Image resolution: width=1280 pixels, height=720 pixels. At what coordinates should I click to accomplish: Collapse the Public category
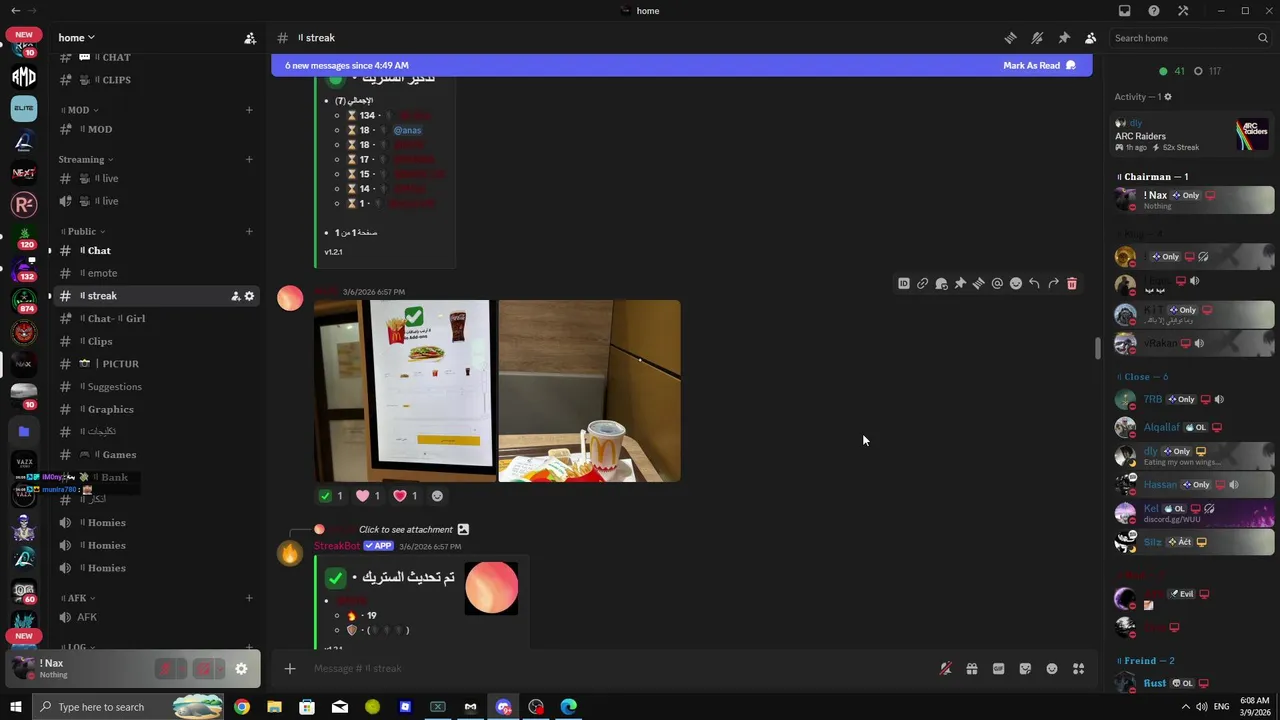point(82,232)
